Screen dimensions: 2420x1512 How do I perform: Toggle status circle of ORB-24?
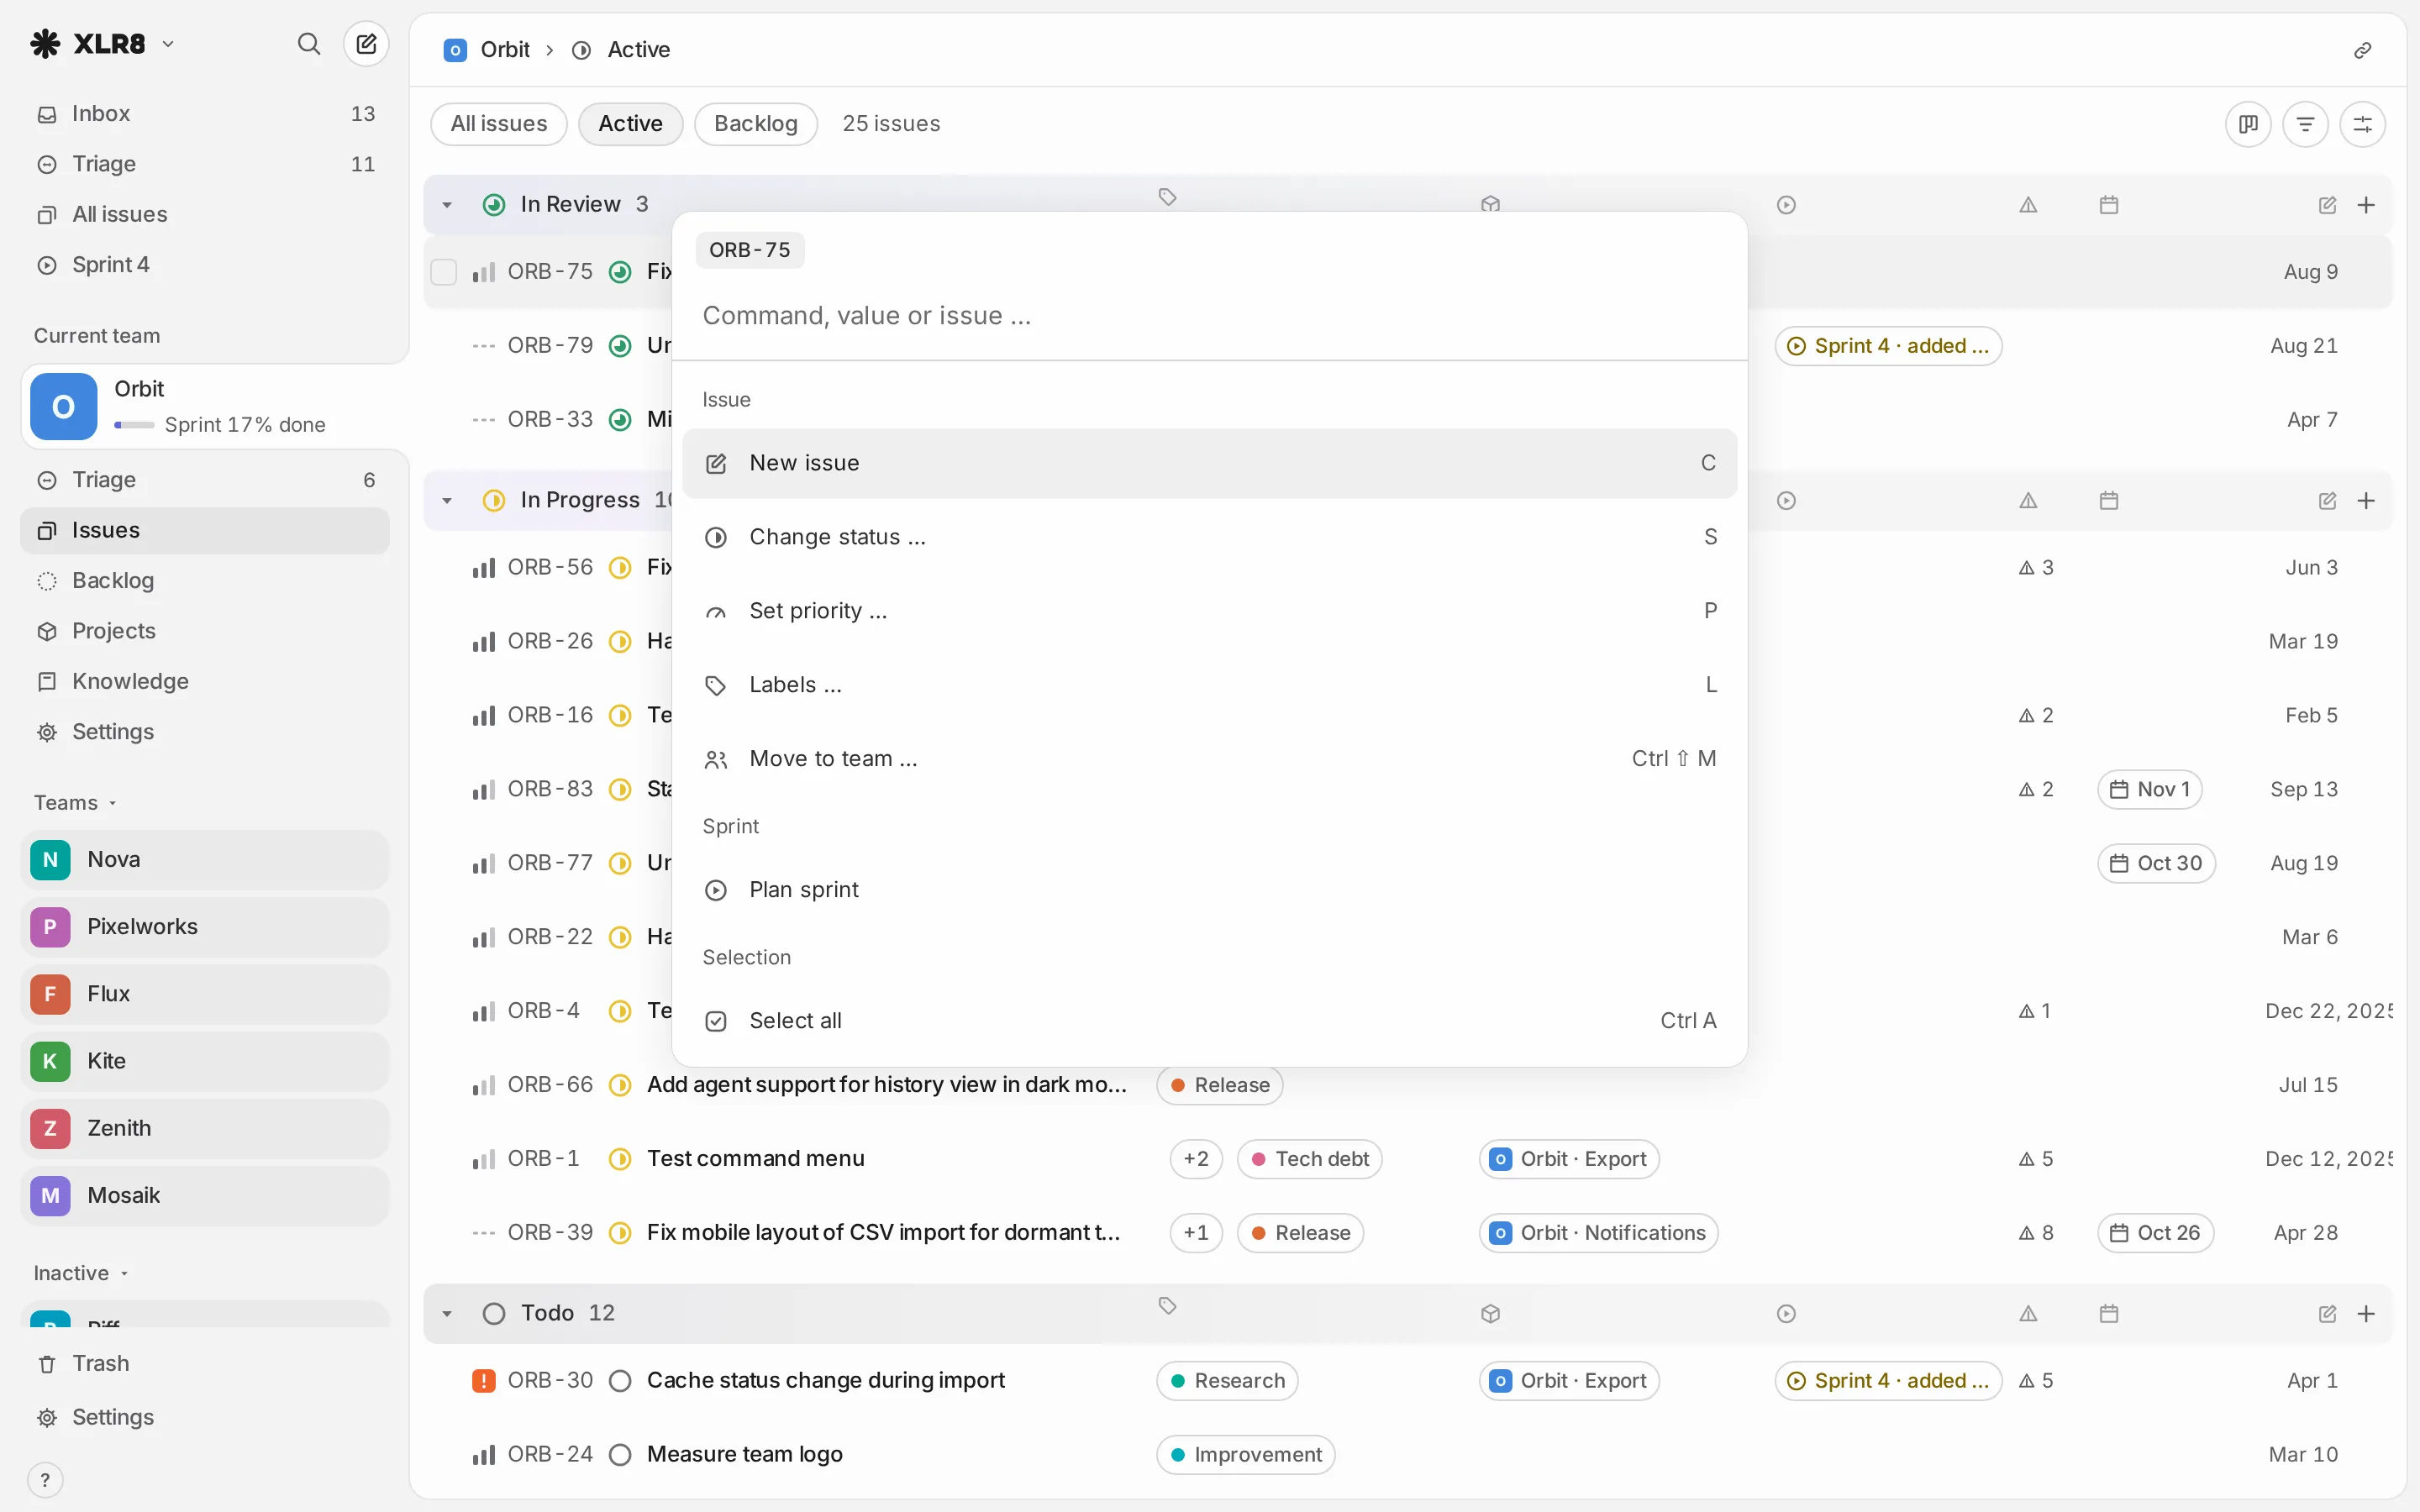[x=620, y=1455]
